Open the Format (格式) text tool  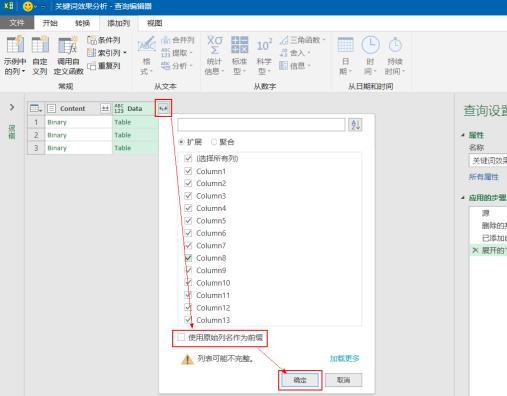(146, 55)
